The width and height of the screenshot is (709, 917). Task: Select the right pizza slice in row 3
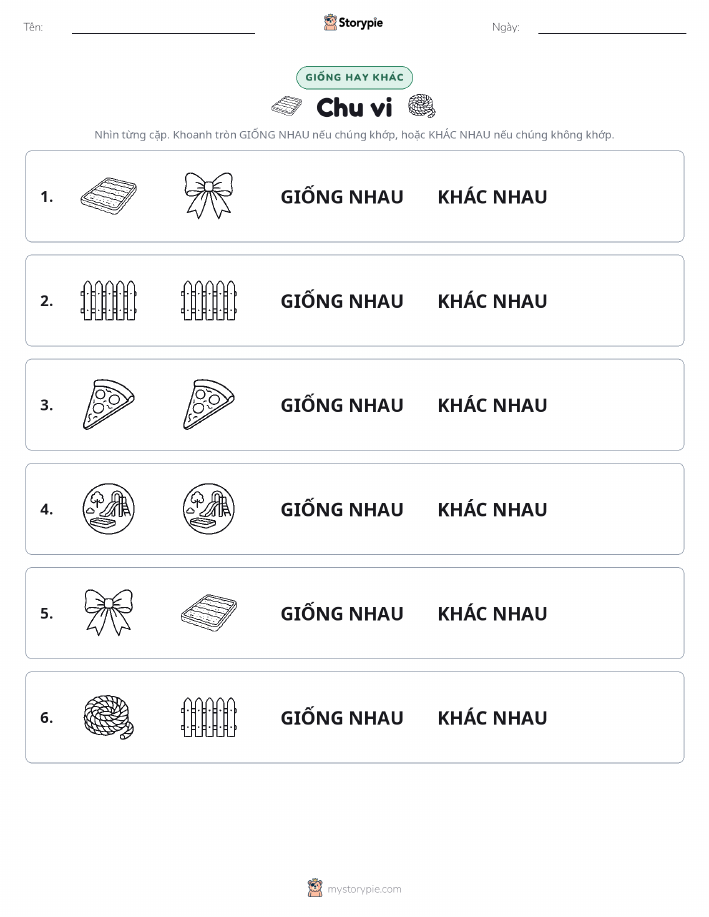tap(209, 405)
